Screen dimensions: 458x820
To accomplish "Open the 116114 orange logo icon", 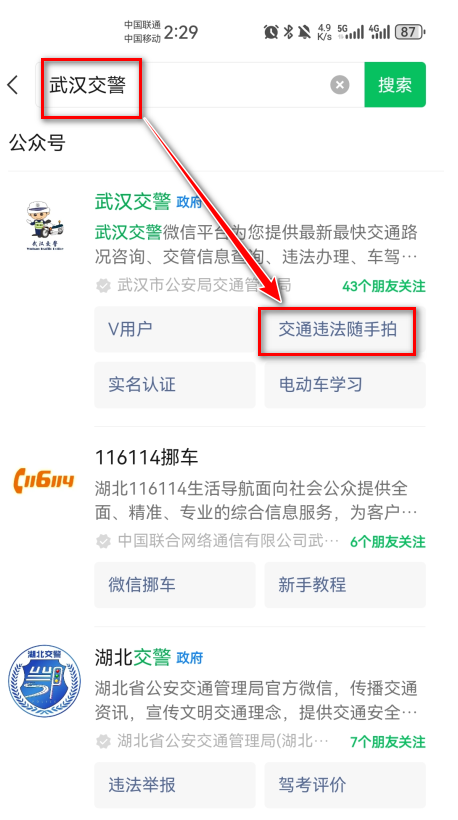I will [x=44, y=480].
